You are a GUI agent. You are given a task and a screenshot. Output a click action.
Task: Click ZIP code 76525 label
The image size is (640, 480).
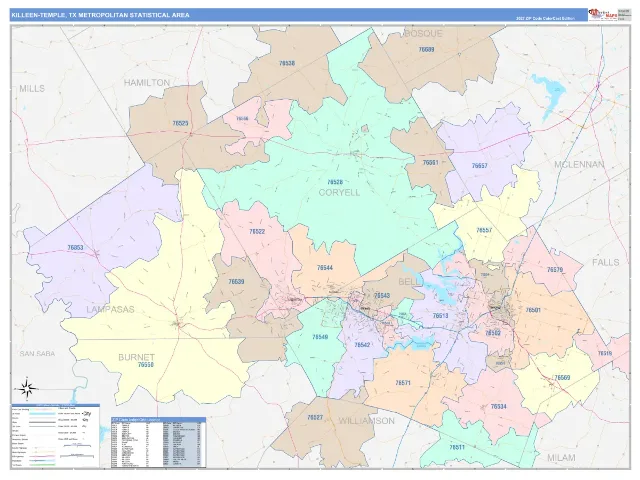click(180, 123)
